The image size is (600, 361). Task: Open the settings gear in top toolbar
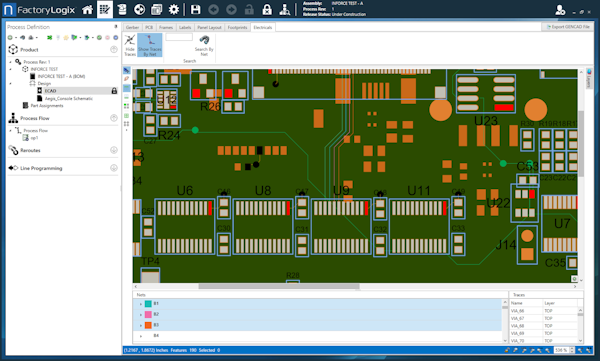174,10
